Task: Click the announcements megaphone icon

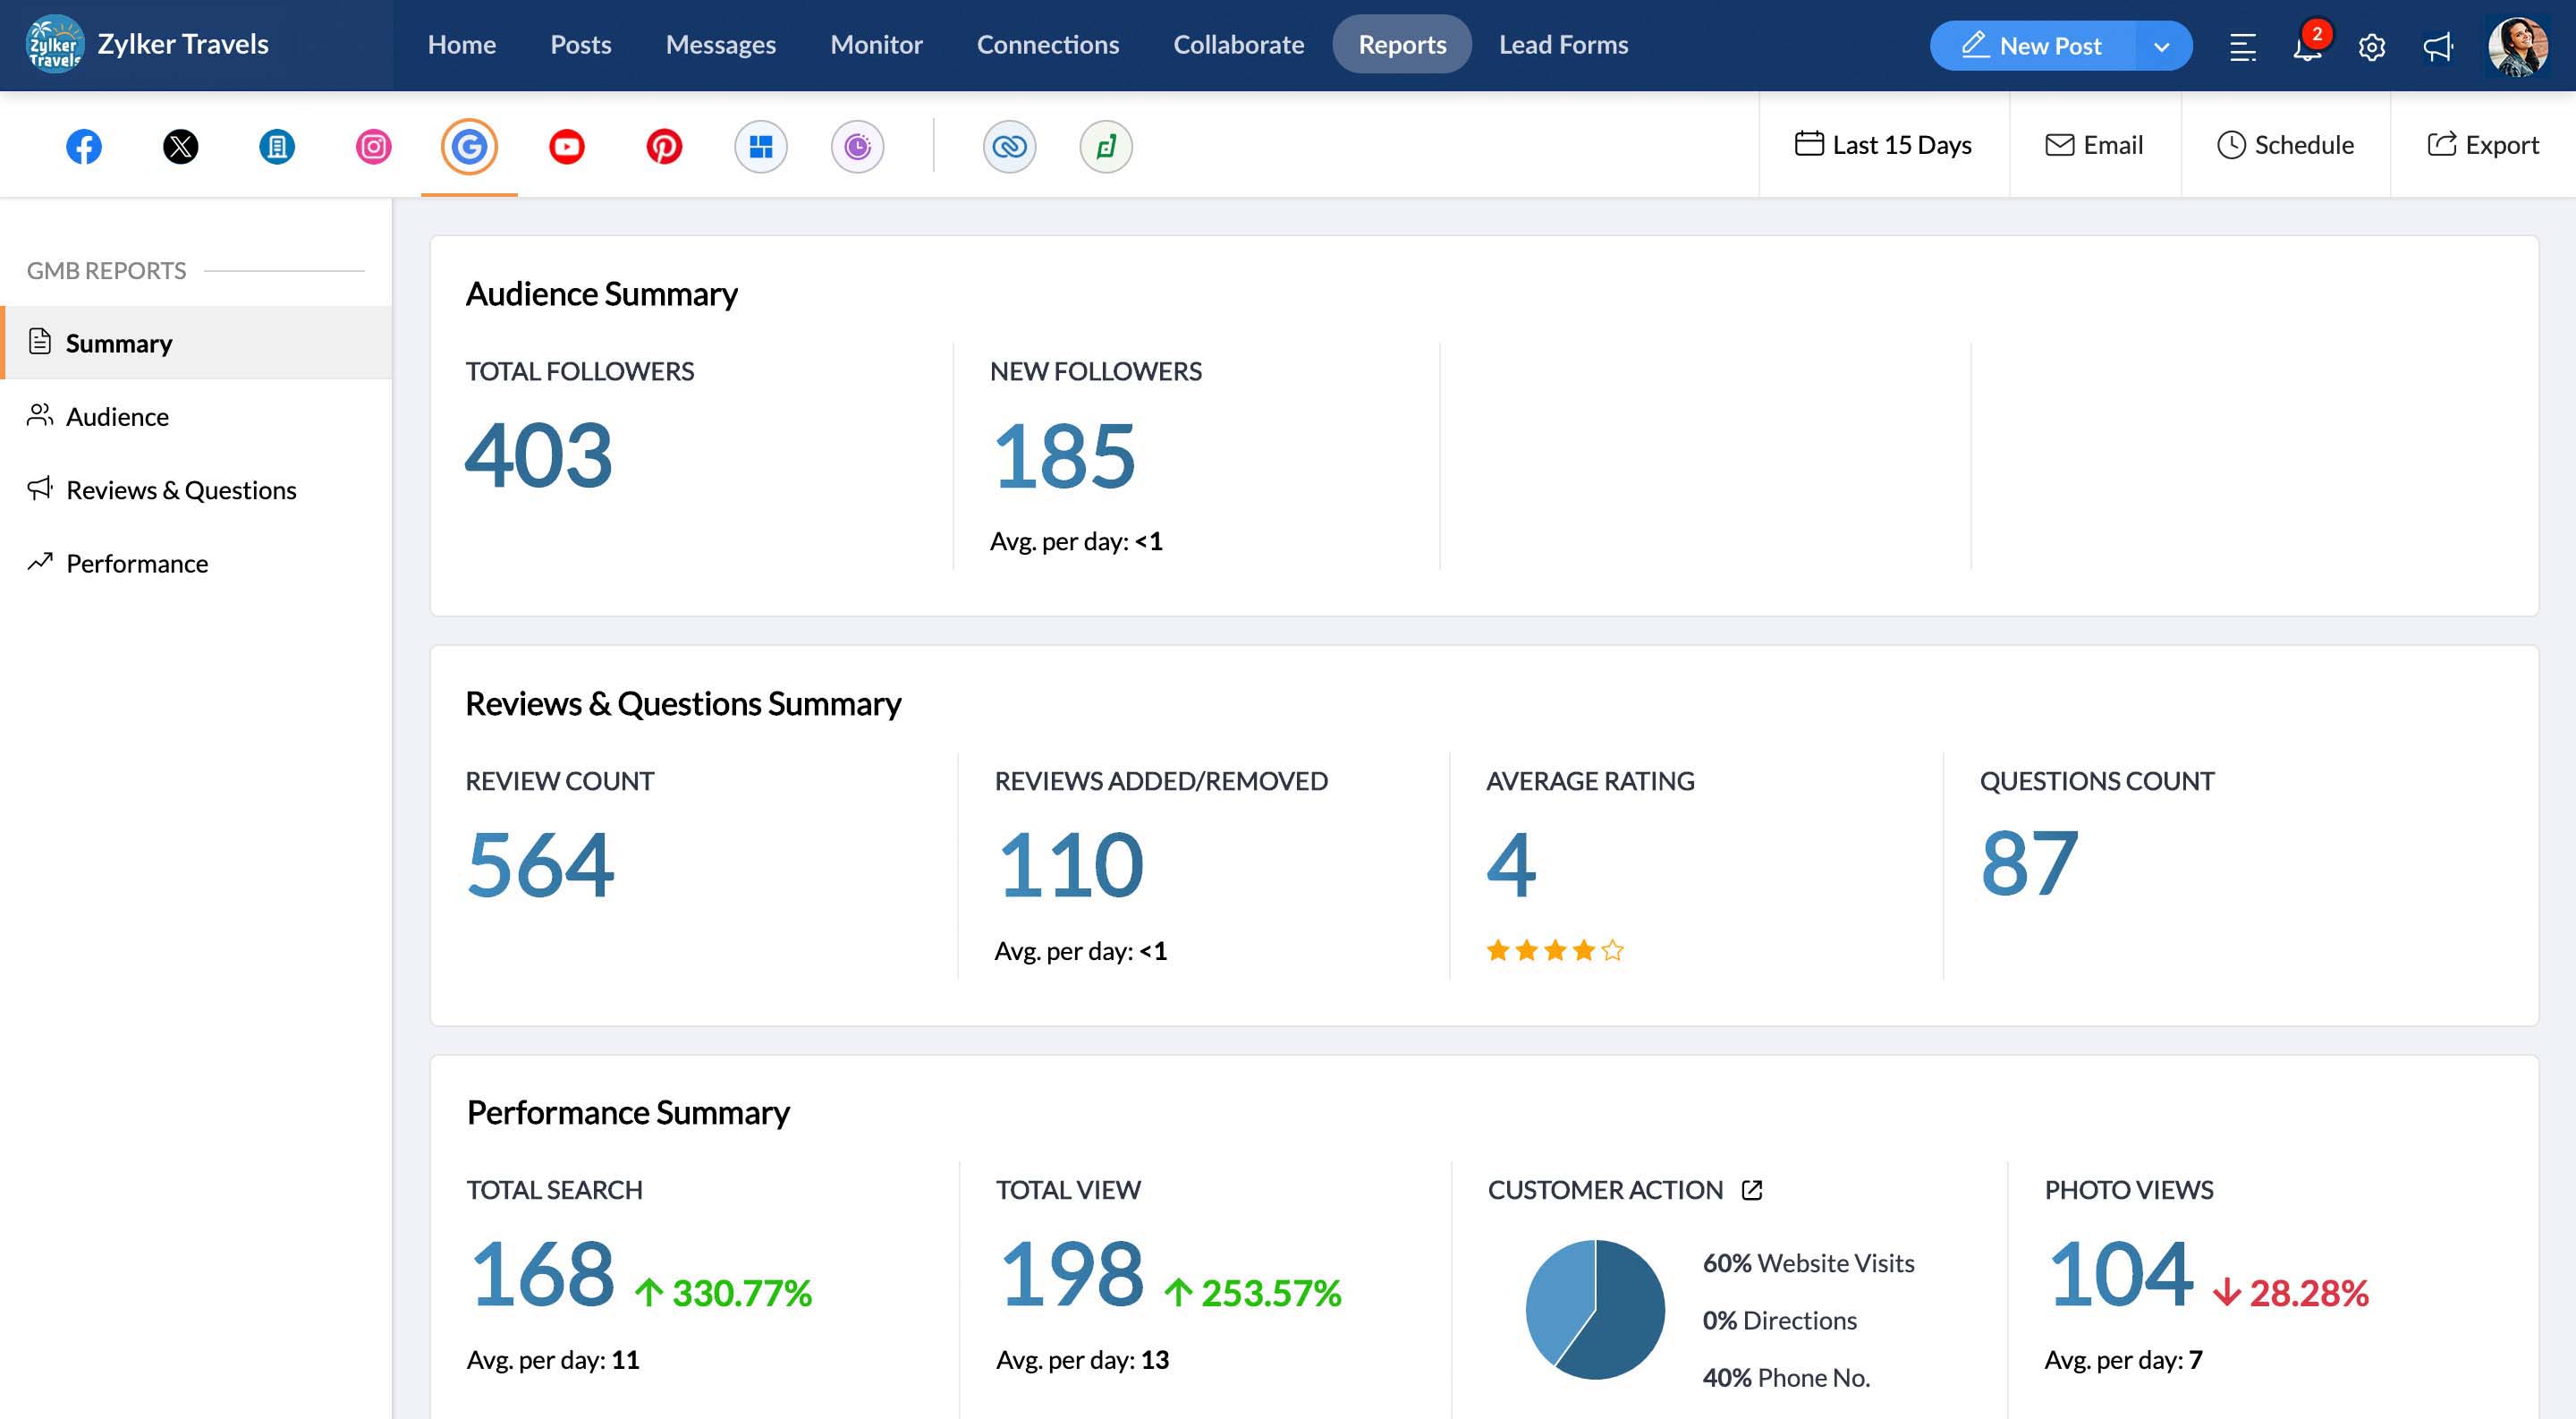Action: [x=2437, y=47]
